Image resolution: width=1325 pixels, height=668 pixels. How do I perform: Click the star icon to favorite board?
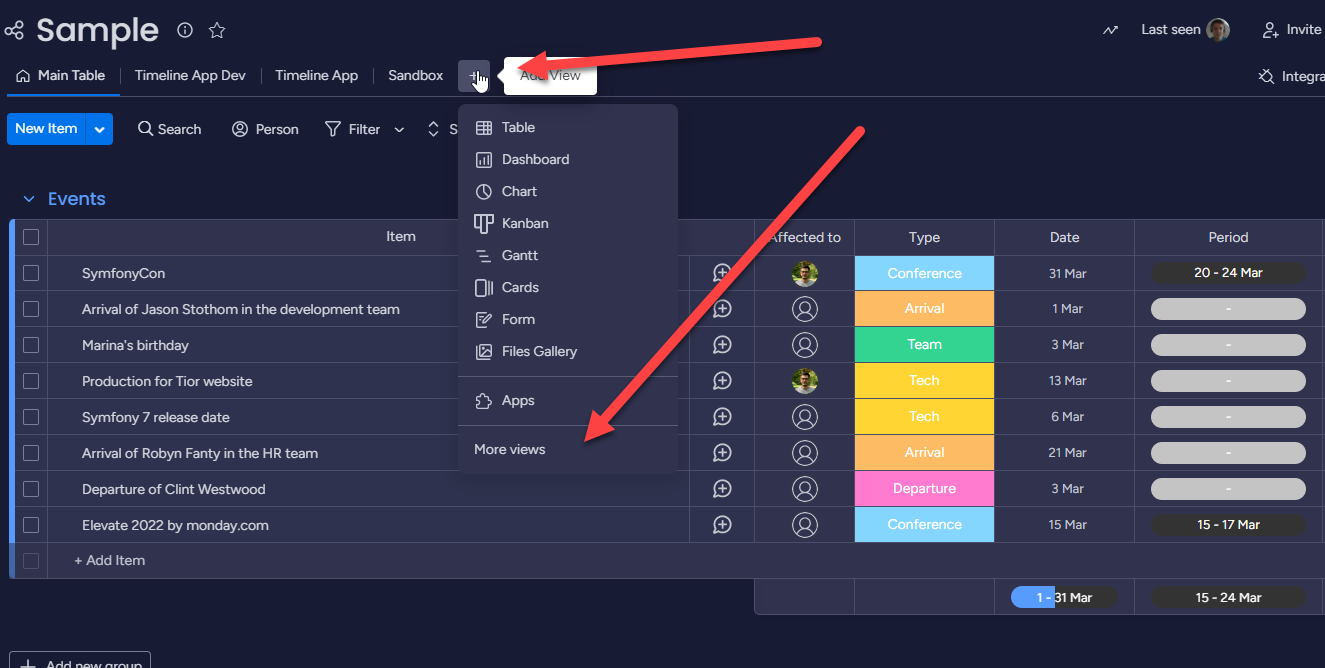tap(217, 30)
